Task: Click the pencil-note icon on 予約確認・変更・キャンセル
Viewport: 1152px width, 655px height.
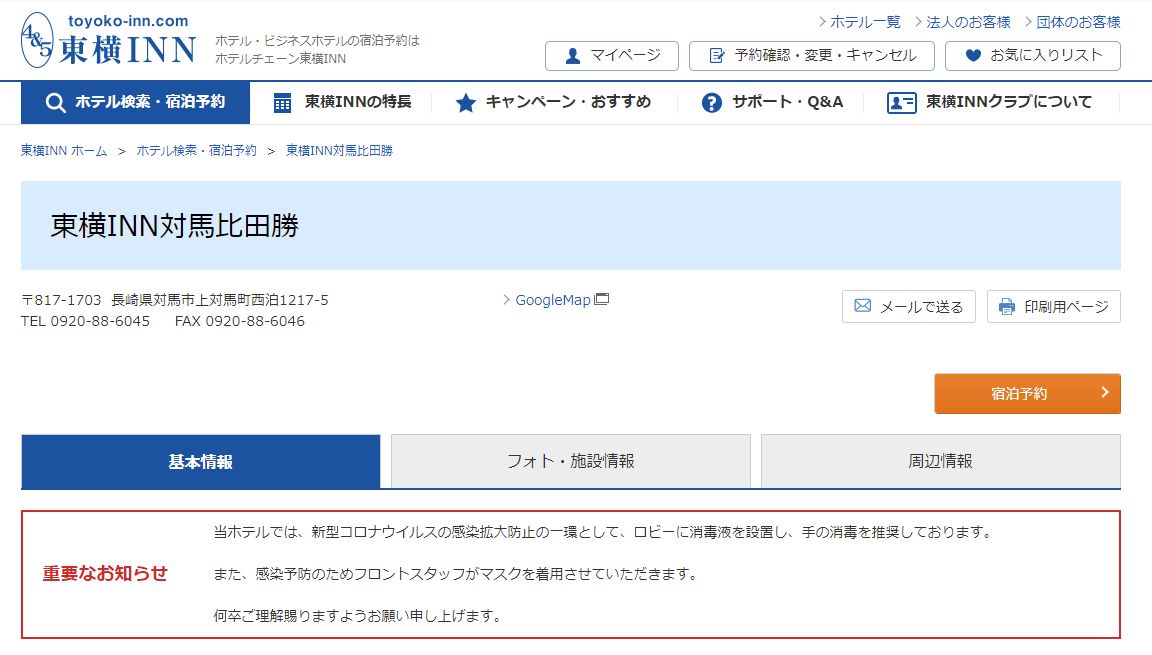Action: [716, 56]
